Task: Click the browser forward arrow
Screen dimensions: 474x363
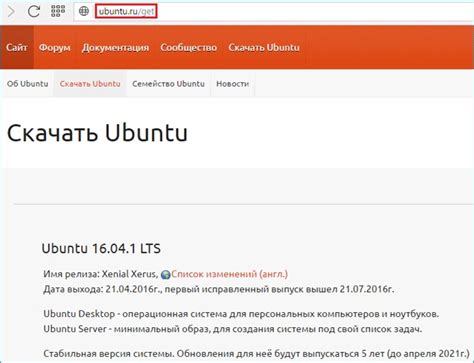Action: pyautogui.click(x=11, y=11)
